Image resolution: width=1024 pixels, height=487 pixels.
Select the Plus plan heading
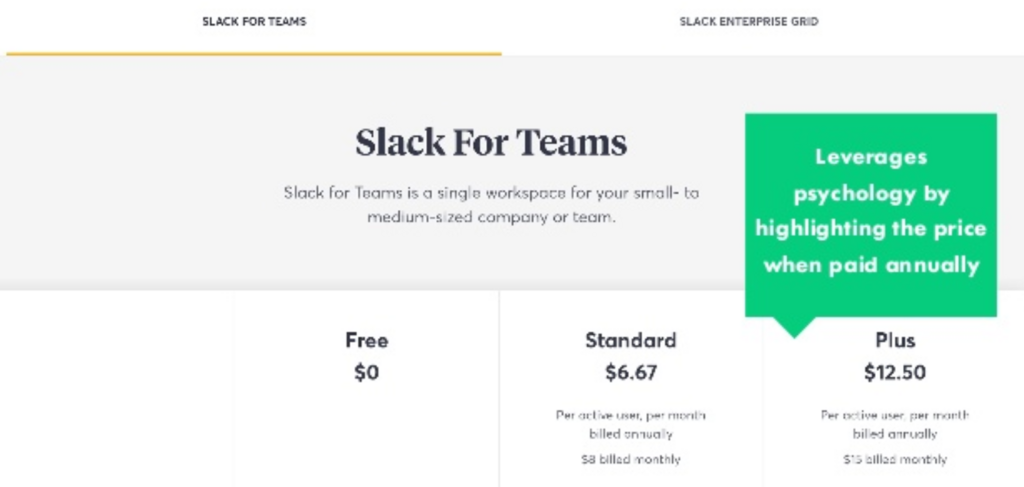[x=895, y=340]
